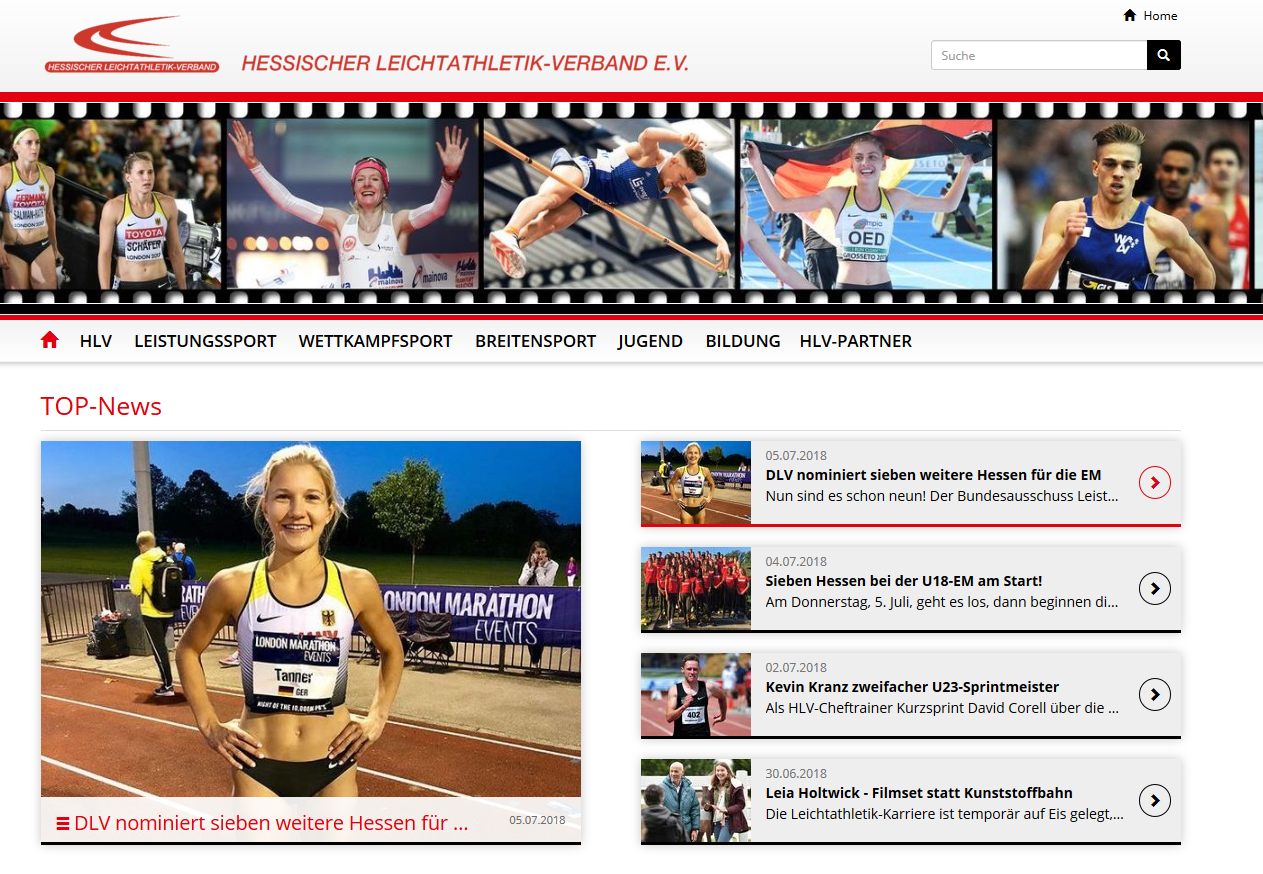The width and height of the screenshot is (1263, 874).
Task: Open the featured DLV nominiert headline link
Action: click(271, 823)
